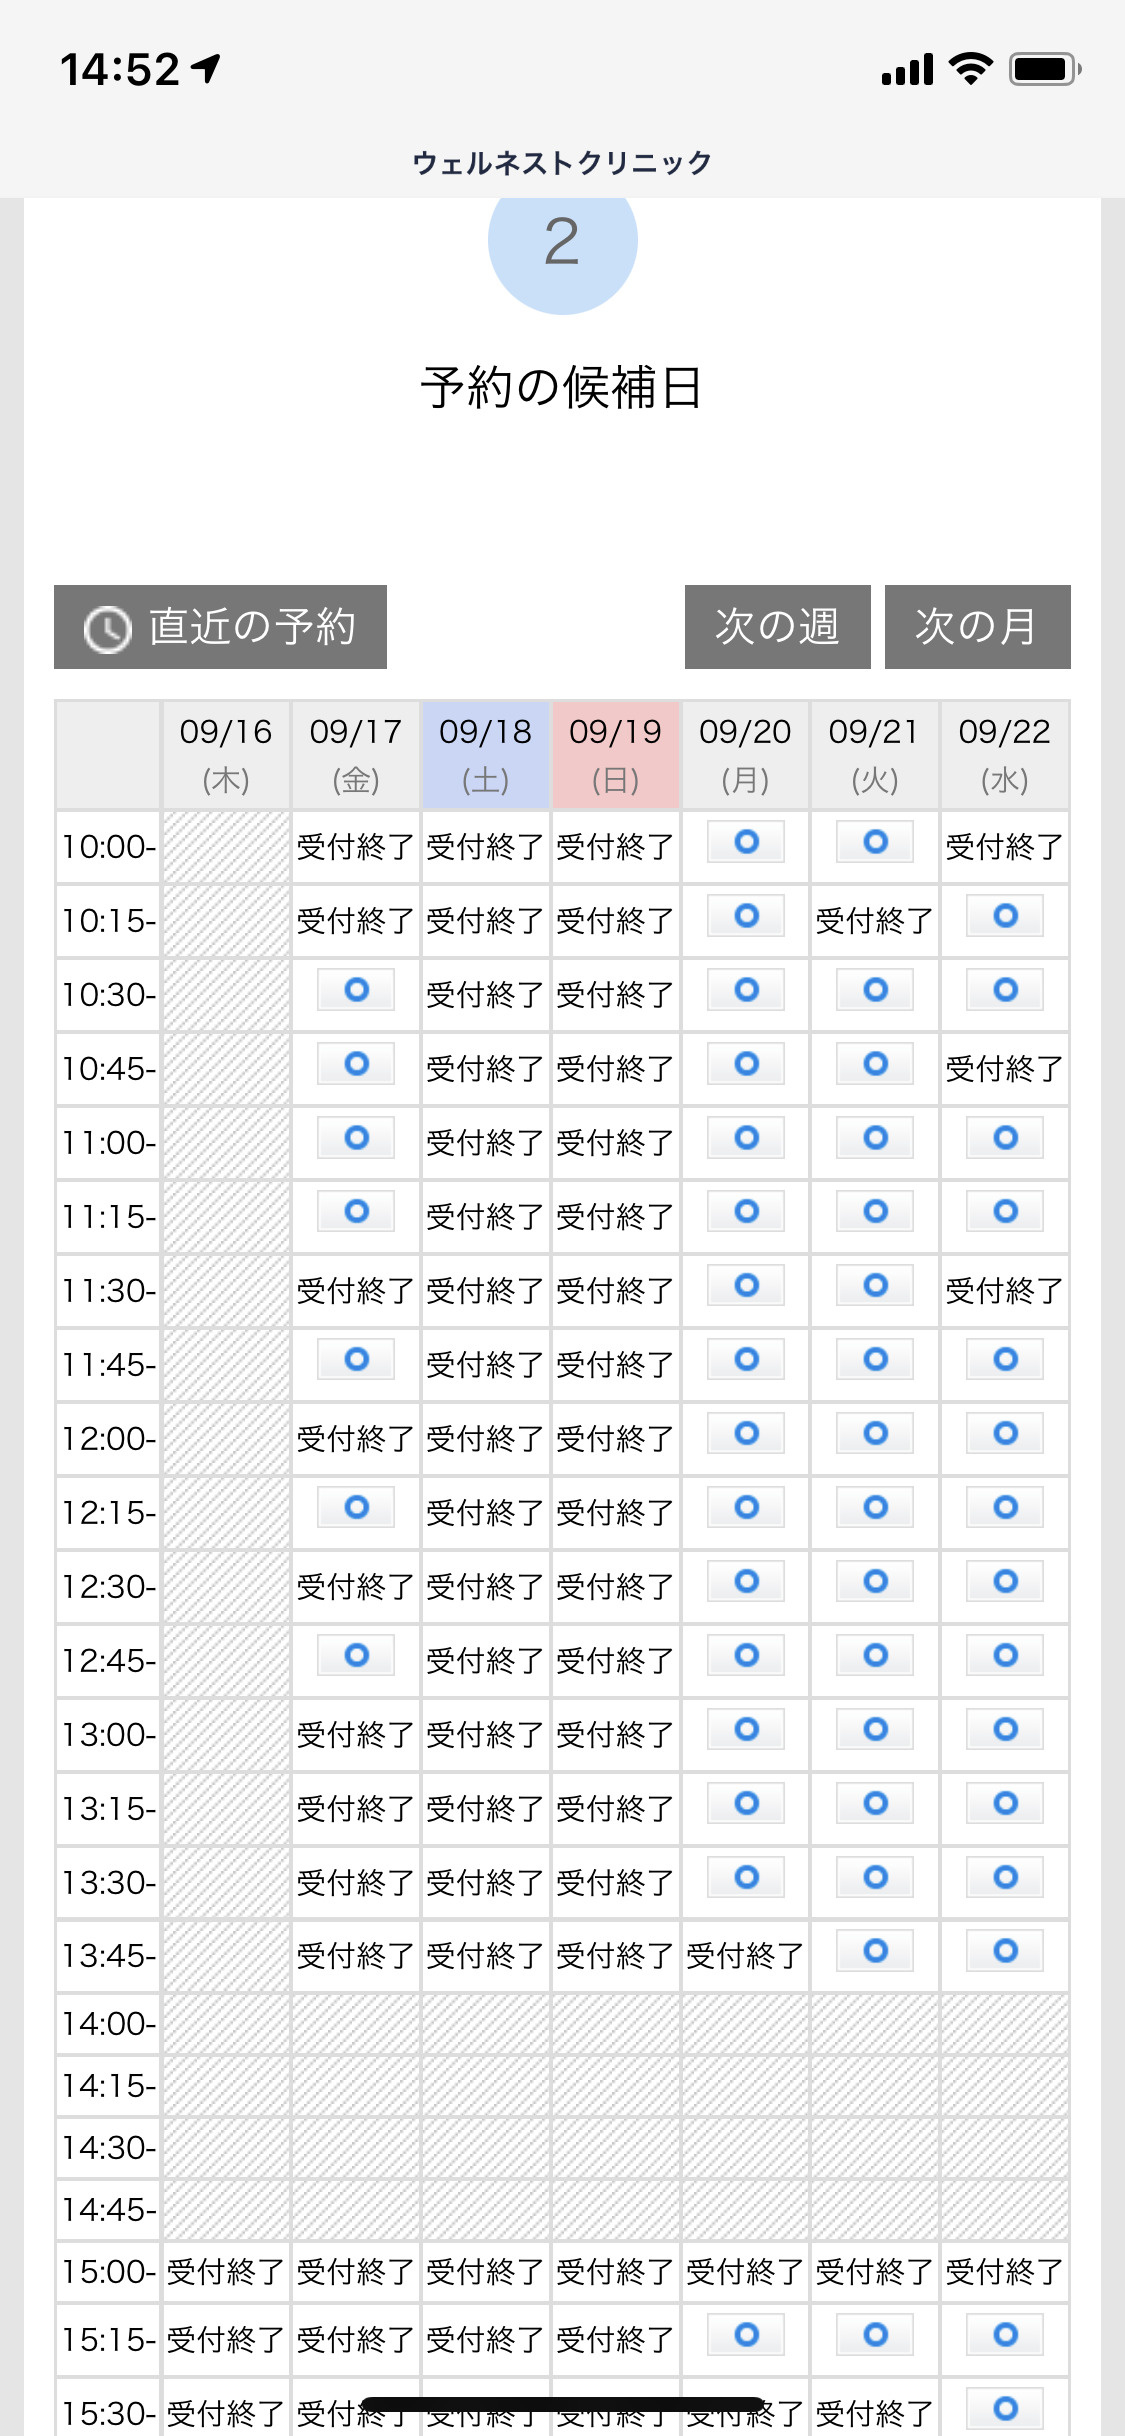1125x2436 pixels.
Task: Select the 15:30 slot on 09/22
Action: tap(1005, 2408)
